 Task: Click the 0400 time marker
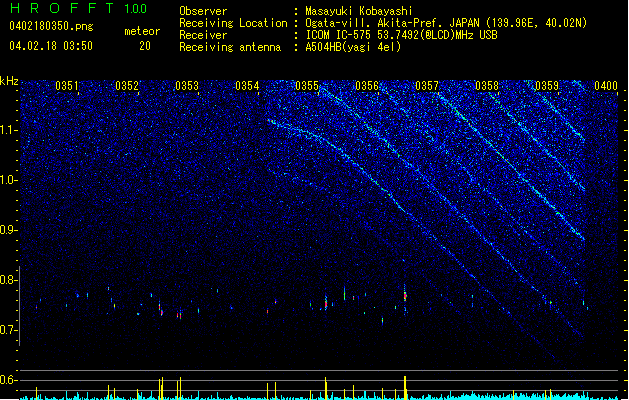tap(606, 86)
